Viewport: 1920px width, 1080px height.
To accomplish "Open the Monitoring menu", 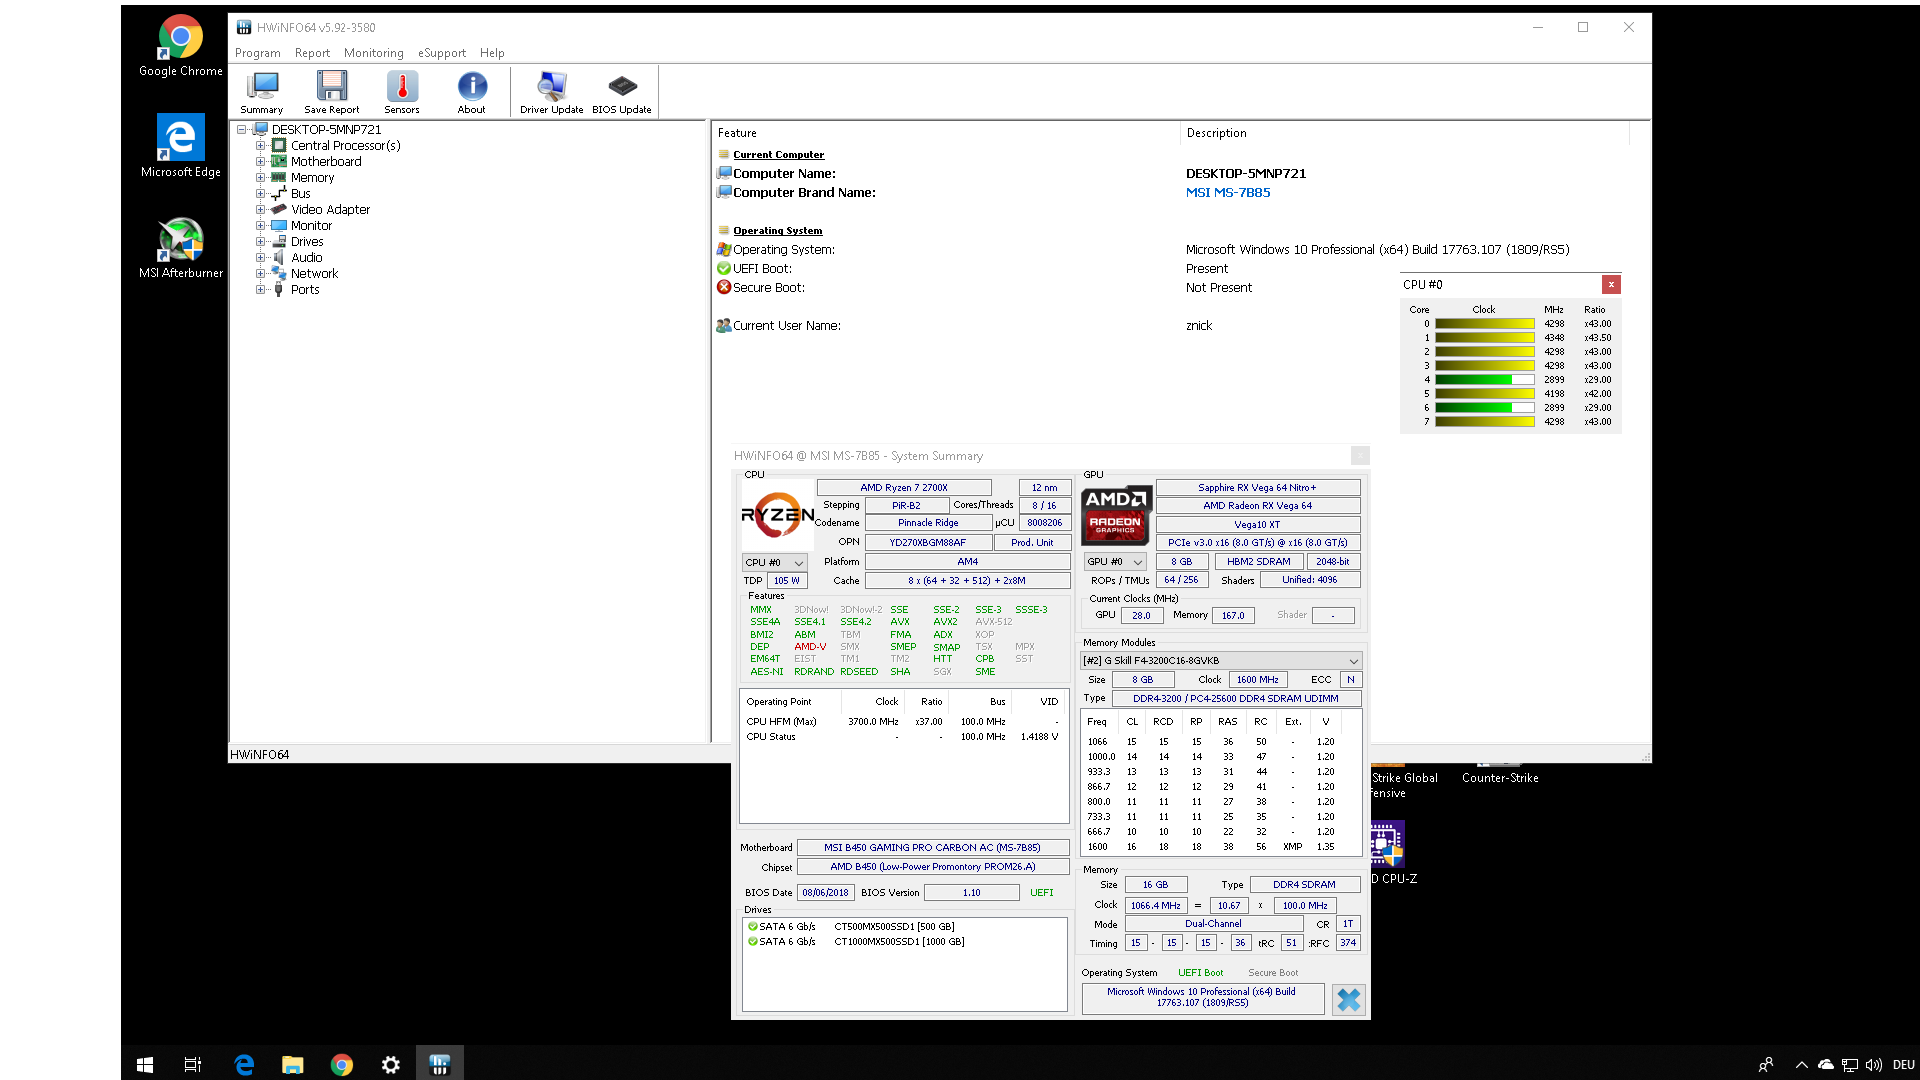I will (374, 53).
